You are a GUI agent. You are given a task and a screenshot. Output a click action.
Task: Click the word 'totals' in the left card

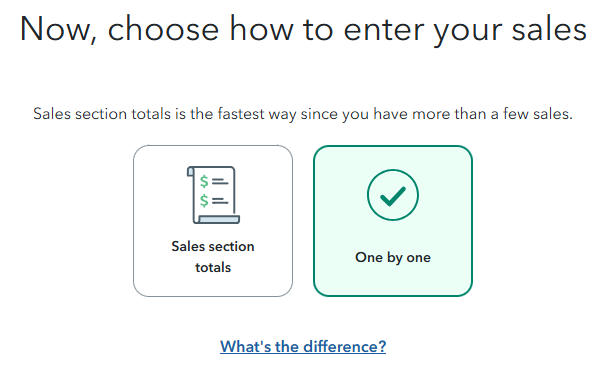[213, 267]
